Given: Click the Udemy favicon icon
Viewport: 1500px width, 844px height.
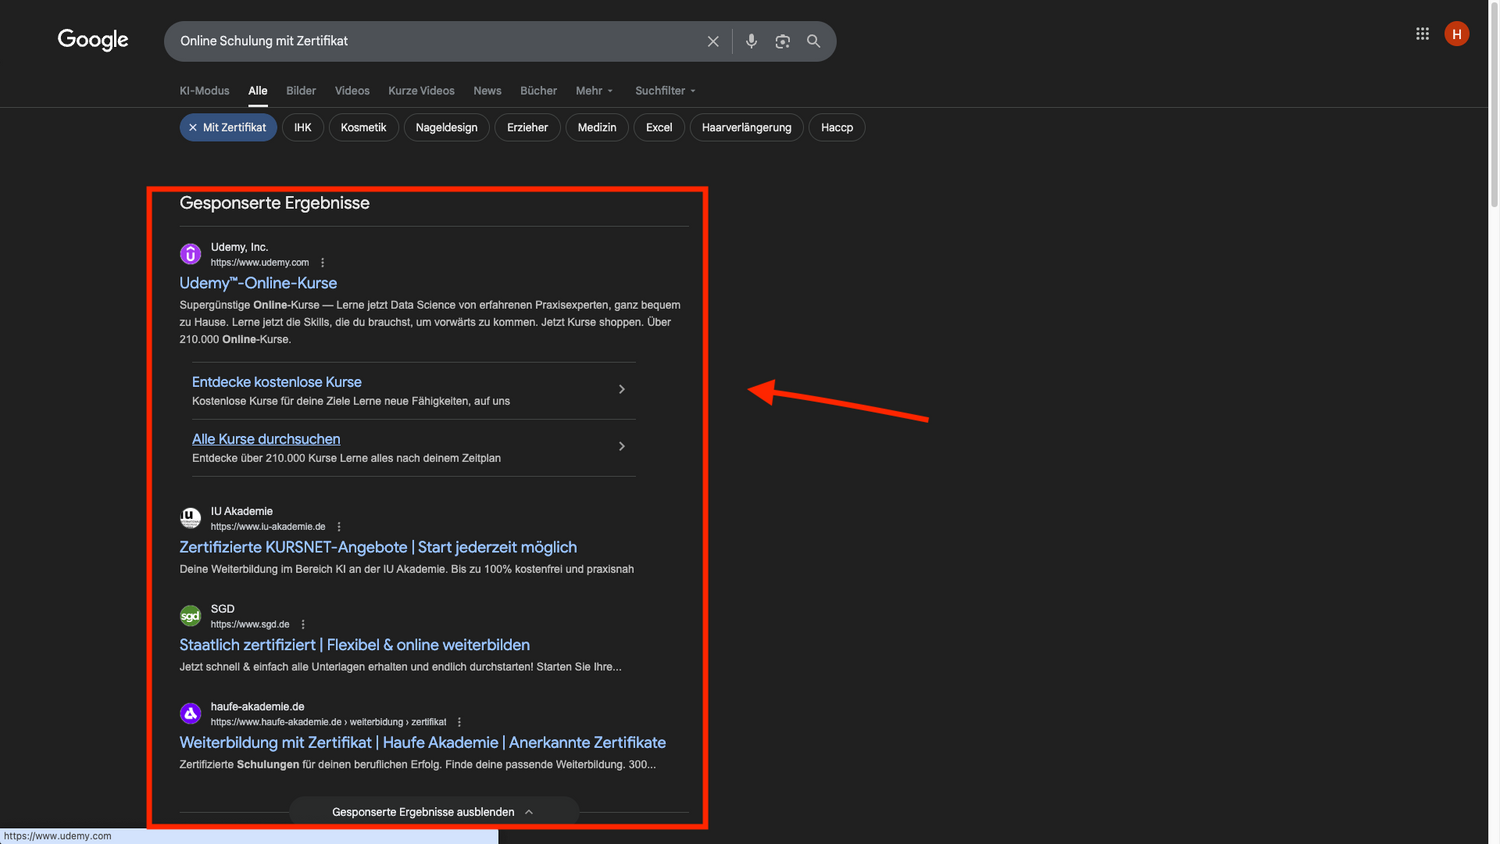Looking at the screenshot, I should coord(190,254).
